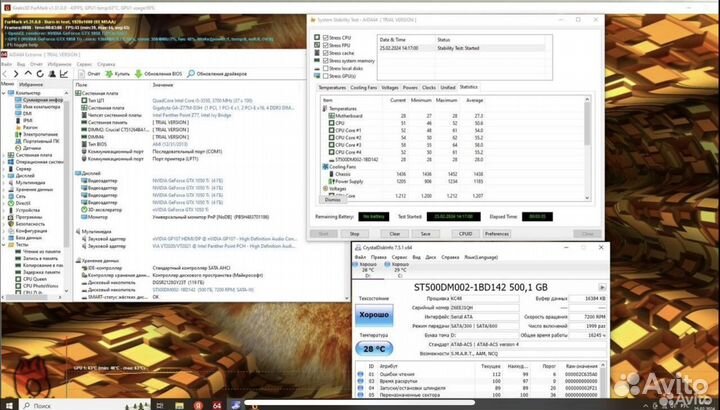Image resolution: width=720 pixels, height=410 pixels.
Task: Click the Refresh icon in AIDA64 toolbar
Action: (38, 73)
